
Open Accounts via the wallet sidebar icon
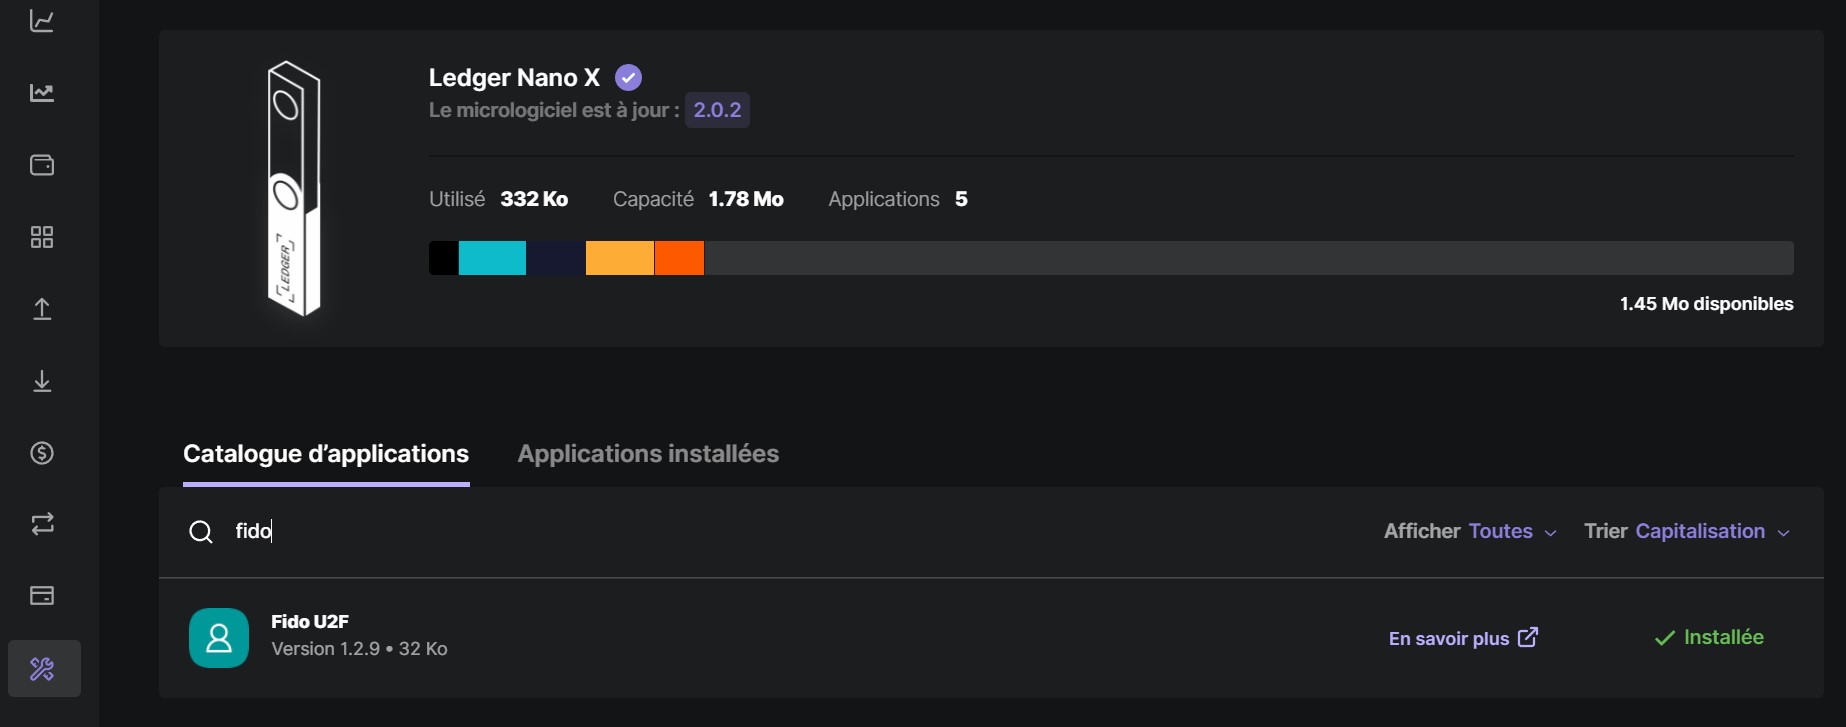pos(42,165)
